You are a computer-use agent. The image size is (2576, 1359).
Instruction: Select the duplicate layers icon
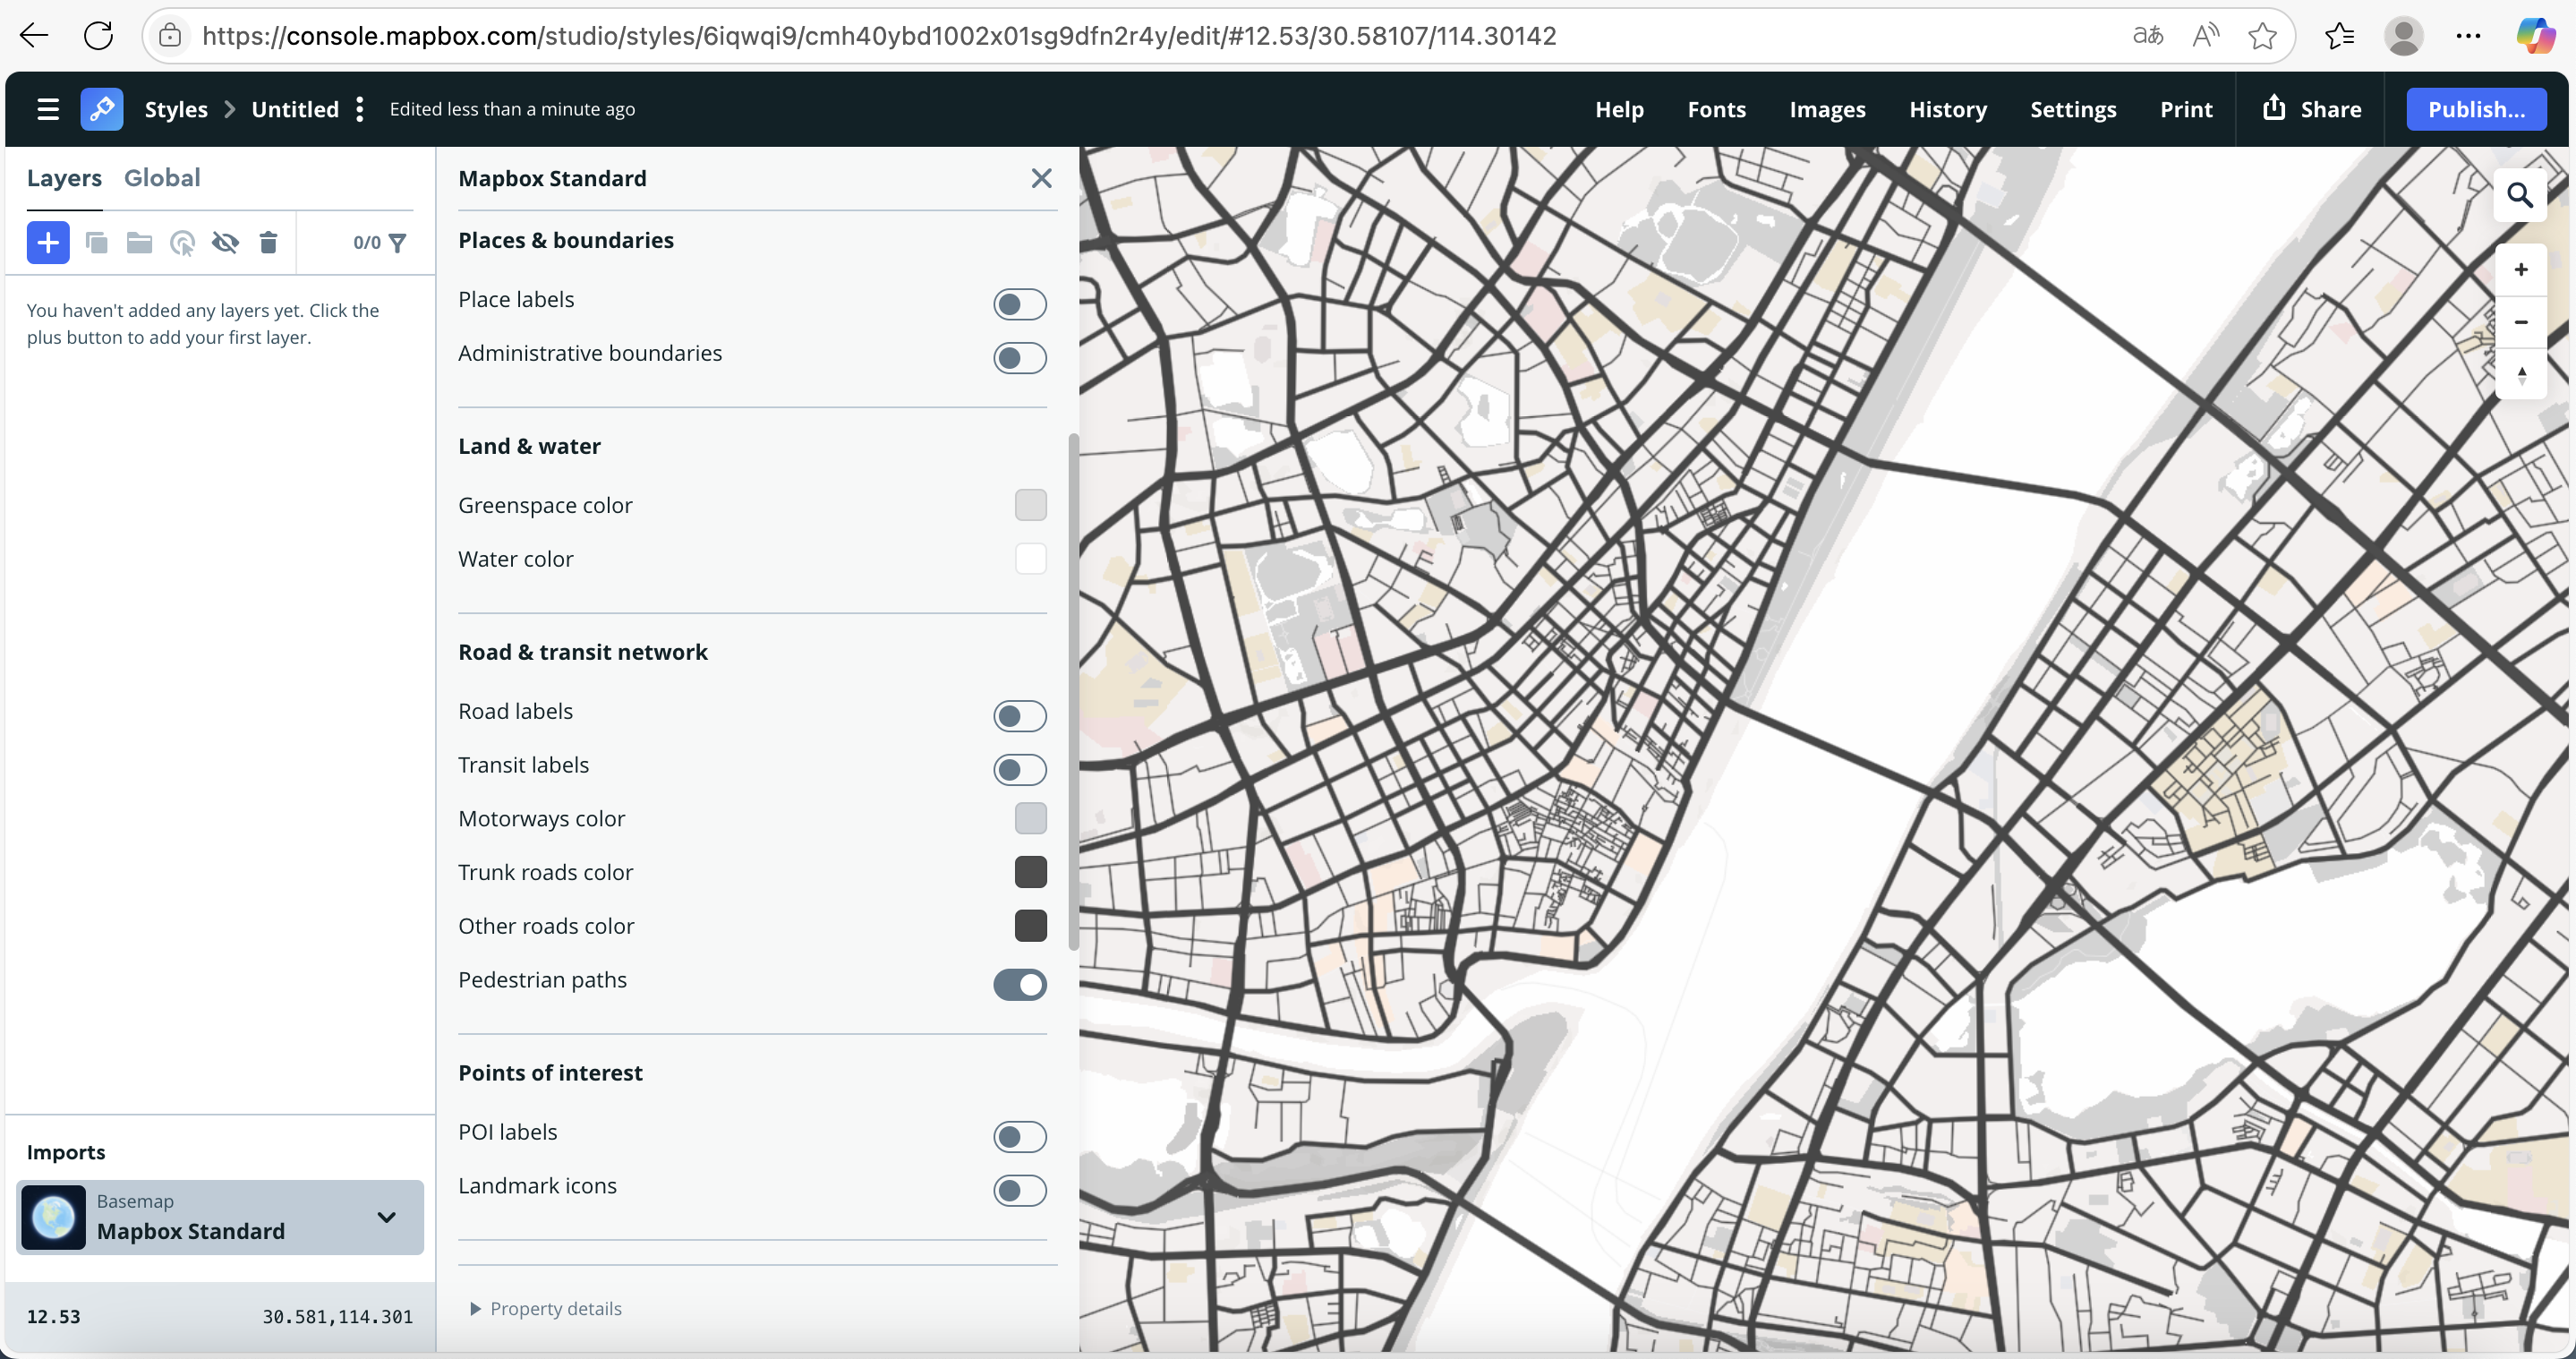[96, 242]
